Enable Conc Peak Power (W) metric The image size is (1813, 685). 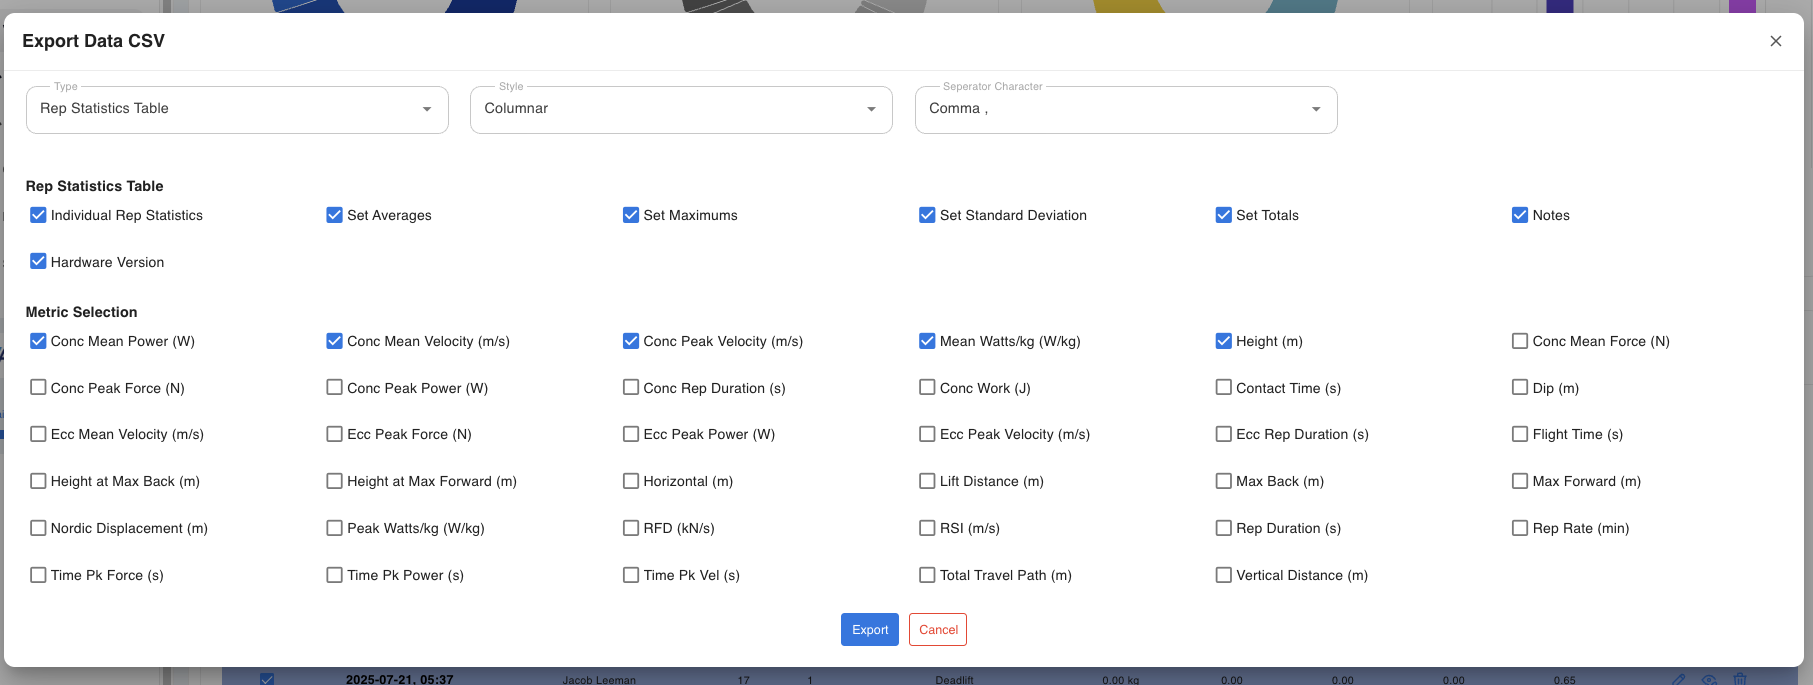(334, 388)
